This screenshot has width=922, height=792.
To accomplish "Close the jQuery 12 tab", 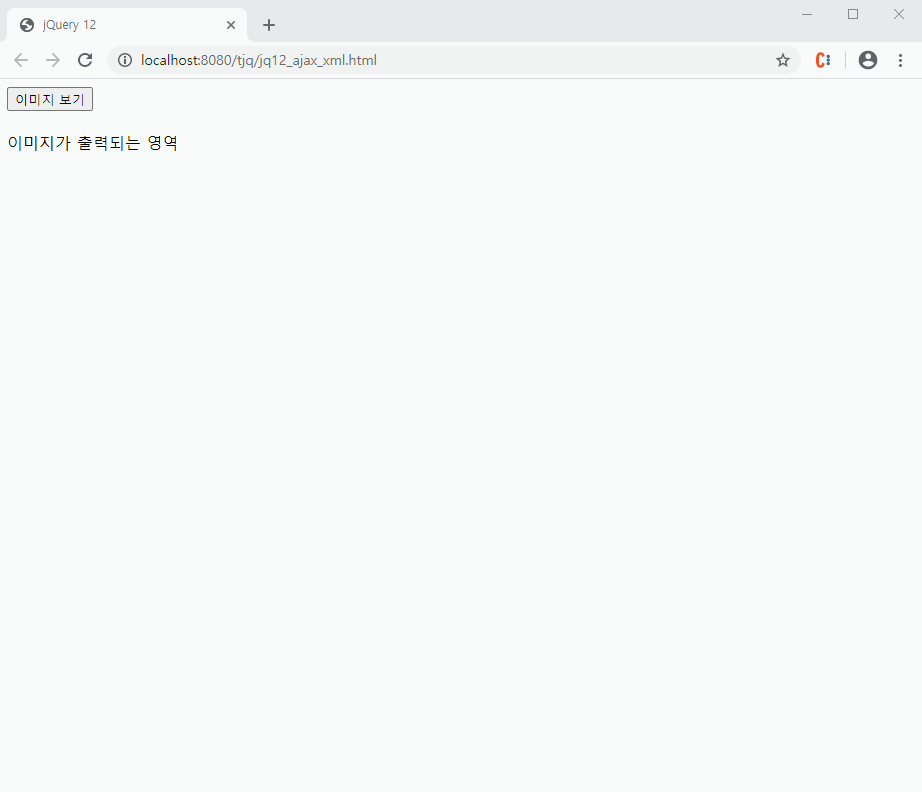I will point(231,25).
